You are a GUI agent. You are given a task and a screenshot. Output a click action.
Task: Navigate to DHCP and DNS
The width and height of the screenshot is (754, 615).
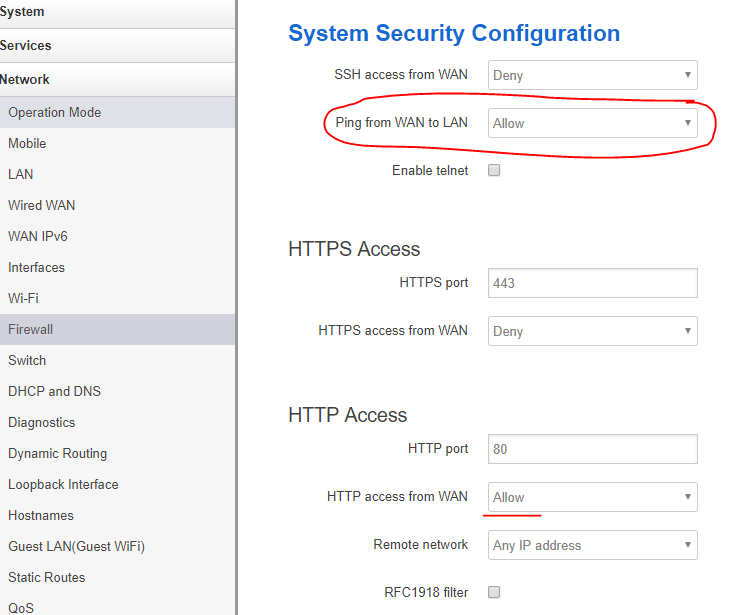click(55, 392)
